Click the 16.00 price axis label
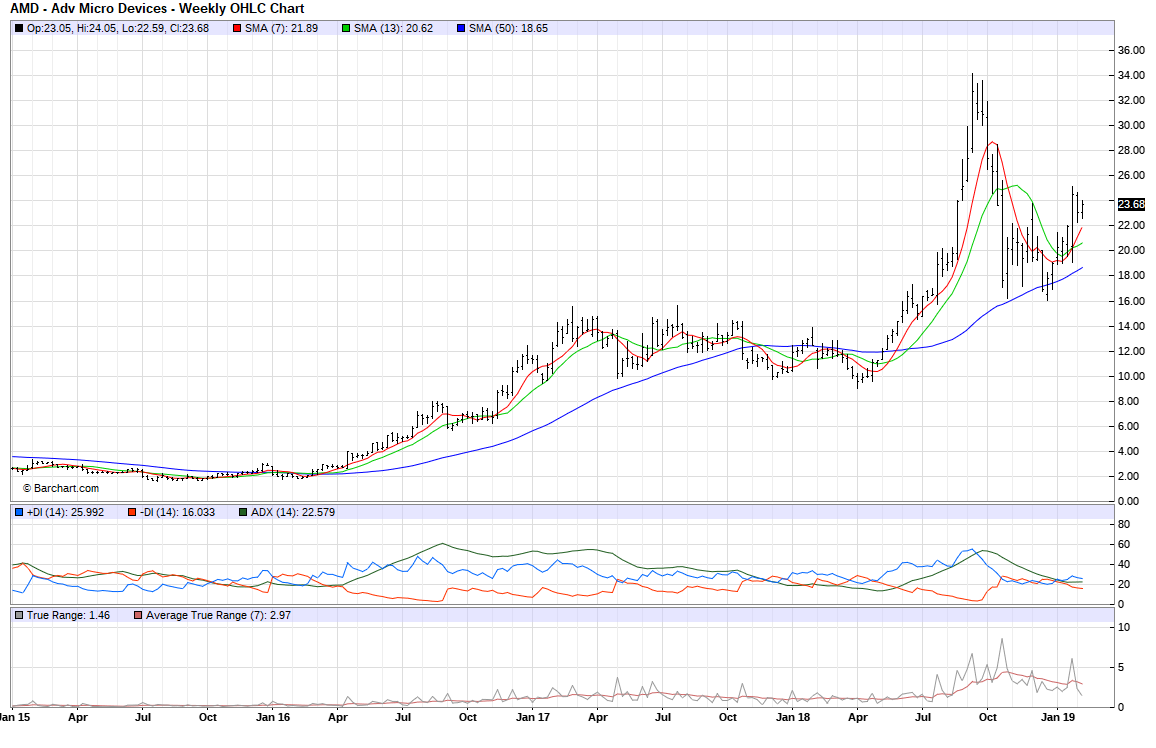Image resolution: width=1156 pixels, height=748 pixels. pyautogui.click(x=1132, y=301)
